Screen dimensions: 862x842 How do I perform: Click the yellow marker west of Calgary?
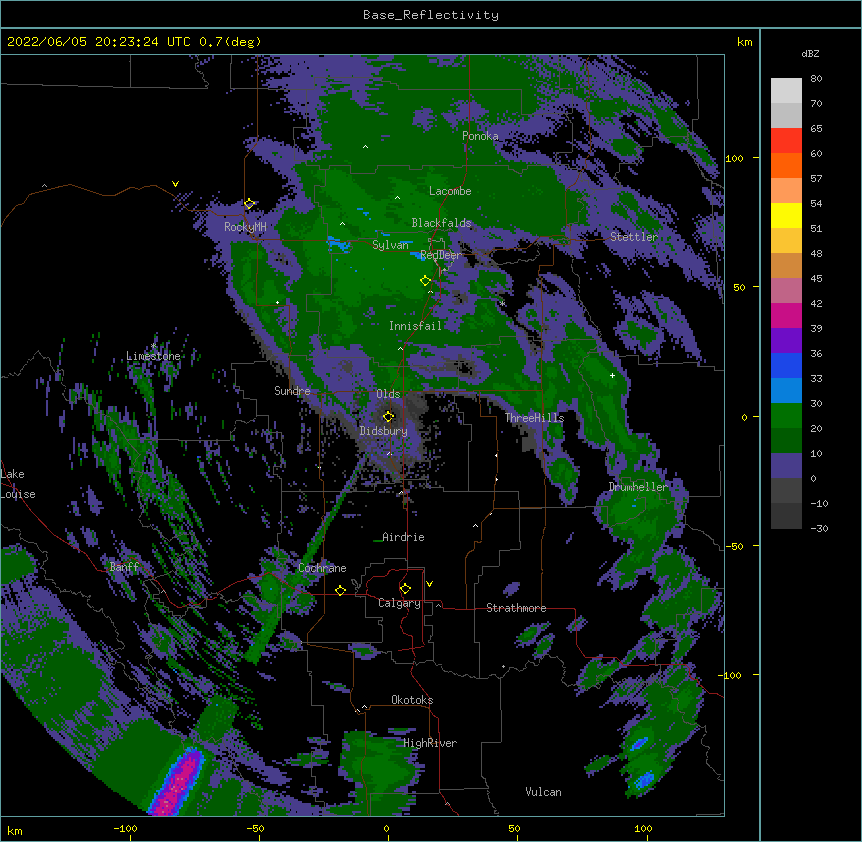point(340,590)
